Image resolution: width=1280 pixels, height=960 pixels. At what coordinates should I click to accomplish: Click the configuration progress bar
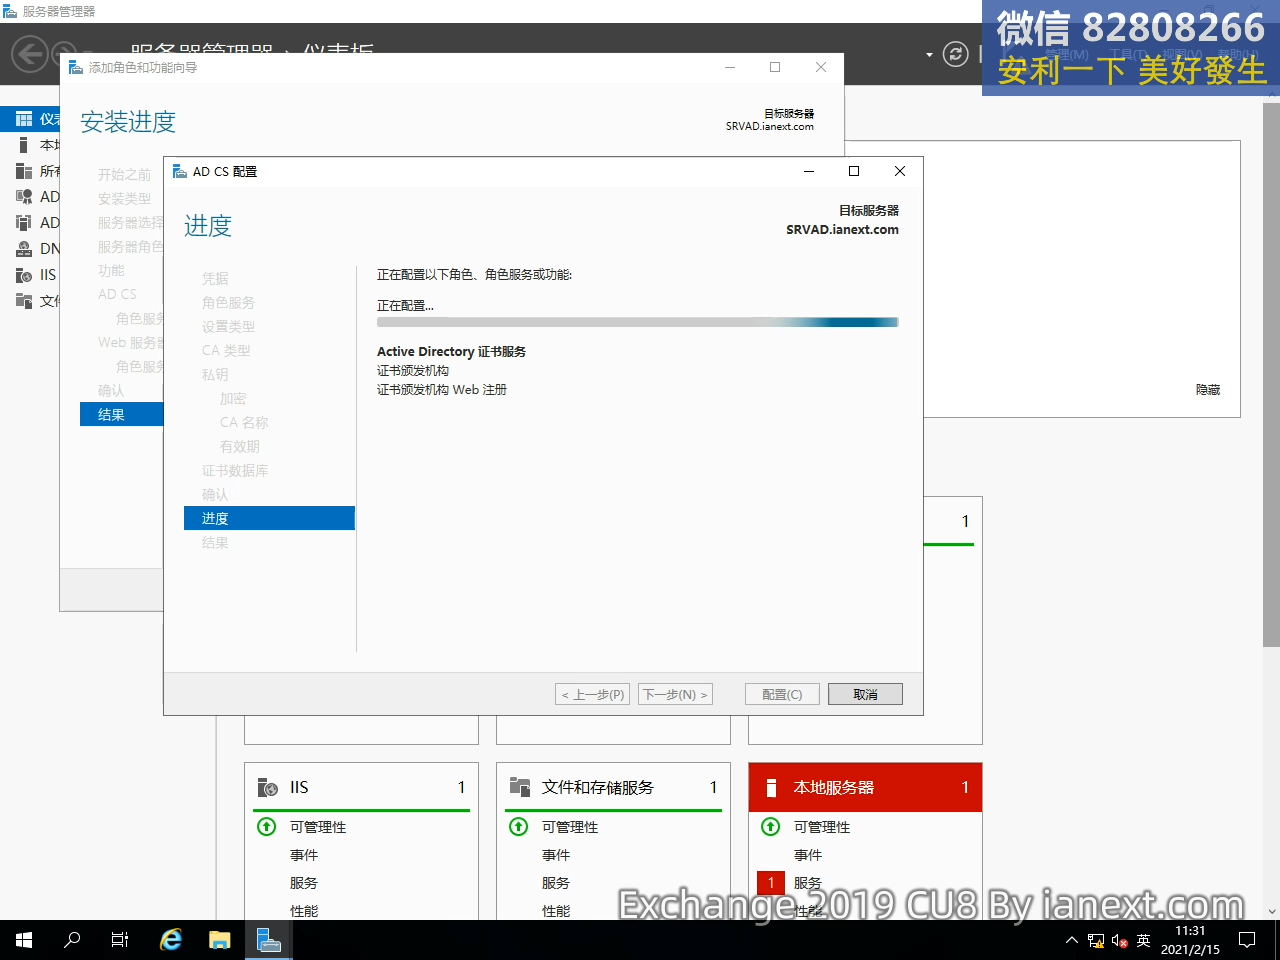pos(638,322)
